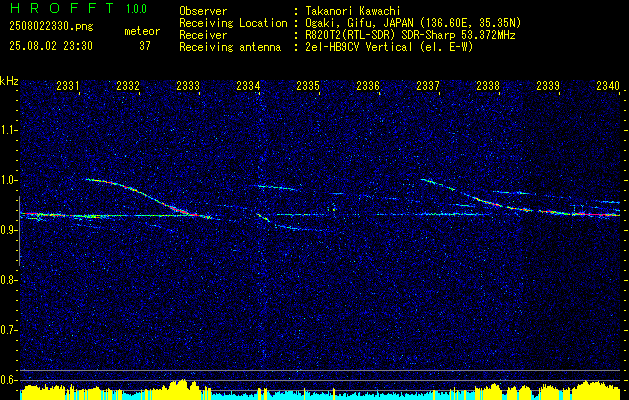Image resolution: width=629 pixels, height=400 pixels.
Task: Click the meteor label
Action: 142,31
